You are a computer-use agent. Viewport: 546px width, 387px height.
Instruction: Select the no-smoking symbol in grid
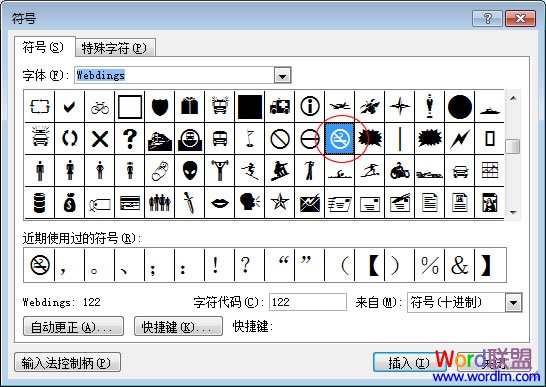coord(340,139)
